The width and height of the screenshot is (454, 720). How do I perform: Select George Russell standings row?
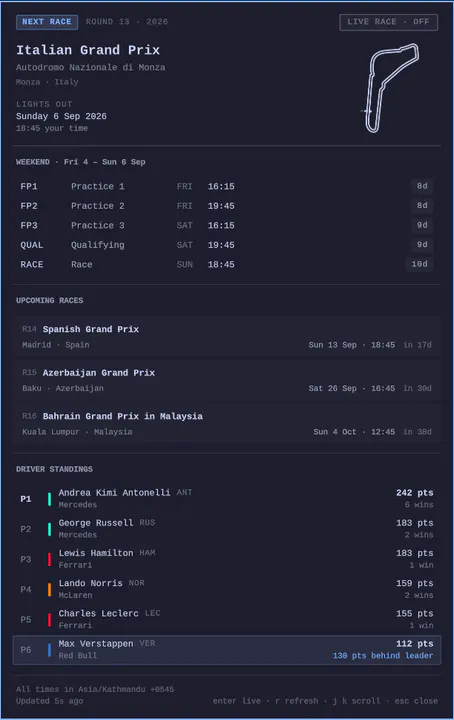point(227,529)
